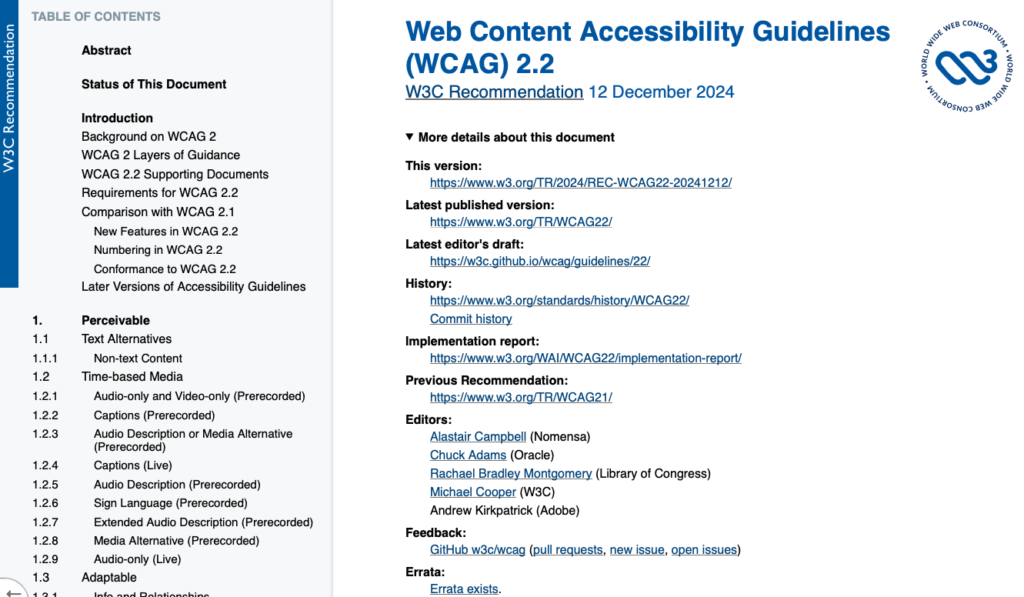Open the GitHub w3c/wcag repository link

pos(476,549)
